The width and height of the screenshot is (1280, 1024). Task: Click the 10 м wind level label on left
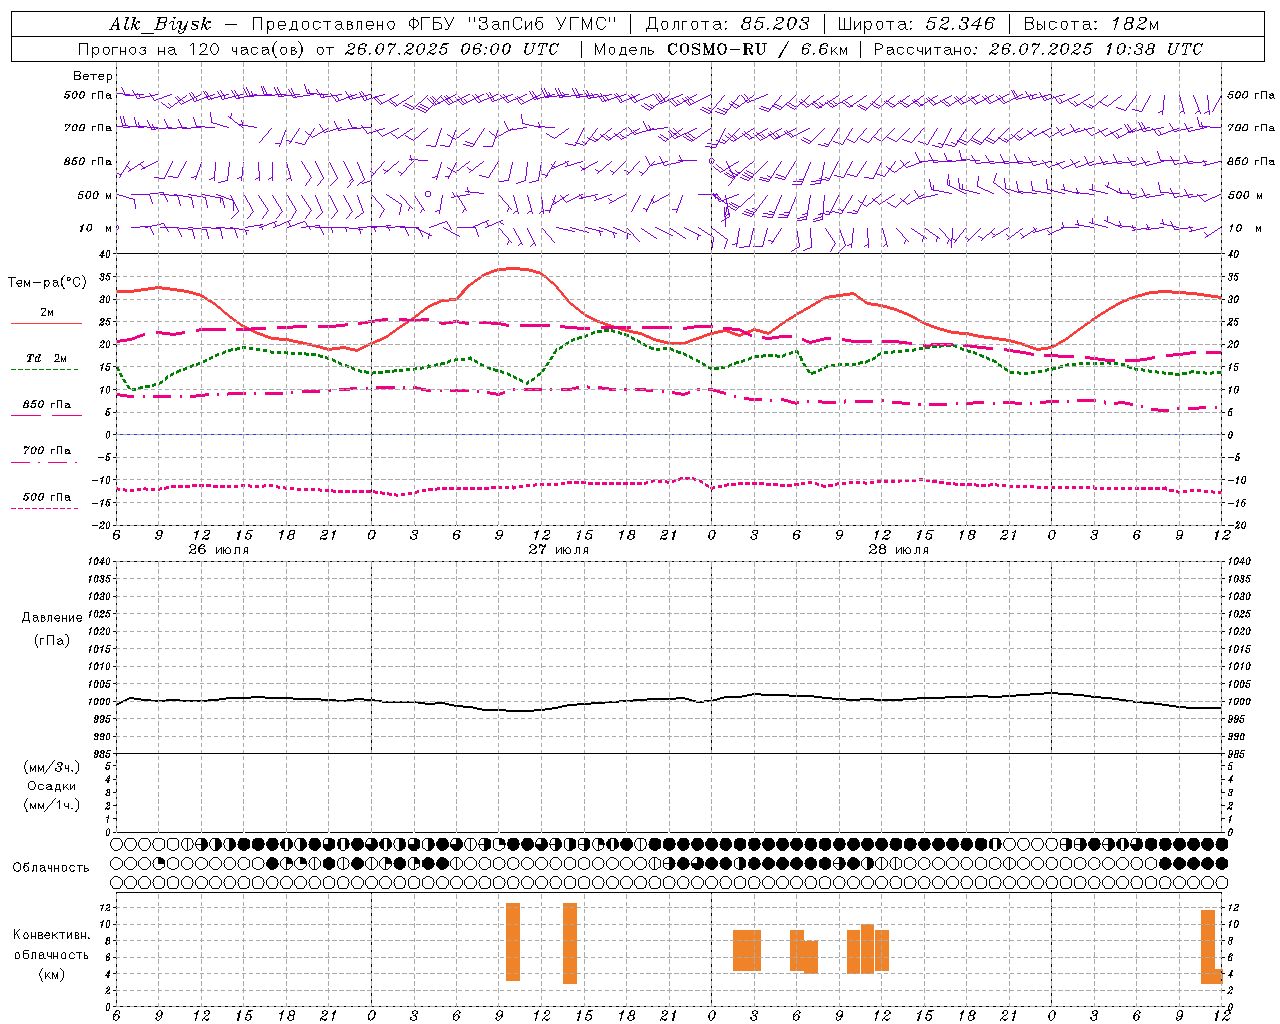(x=95, y=228)
